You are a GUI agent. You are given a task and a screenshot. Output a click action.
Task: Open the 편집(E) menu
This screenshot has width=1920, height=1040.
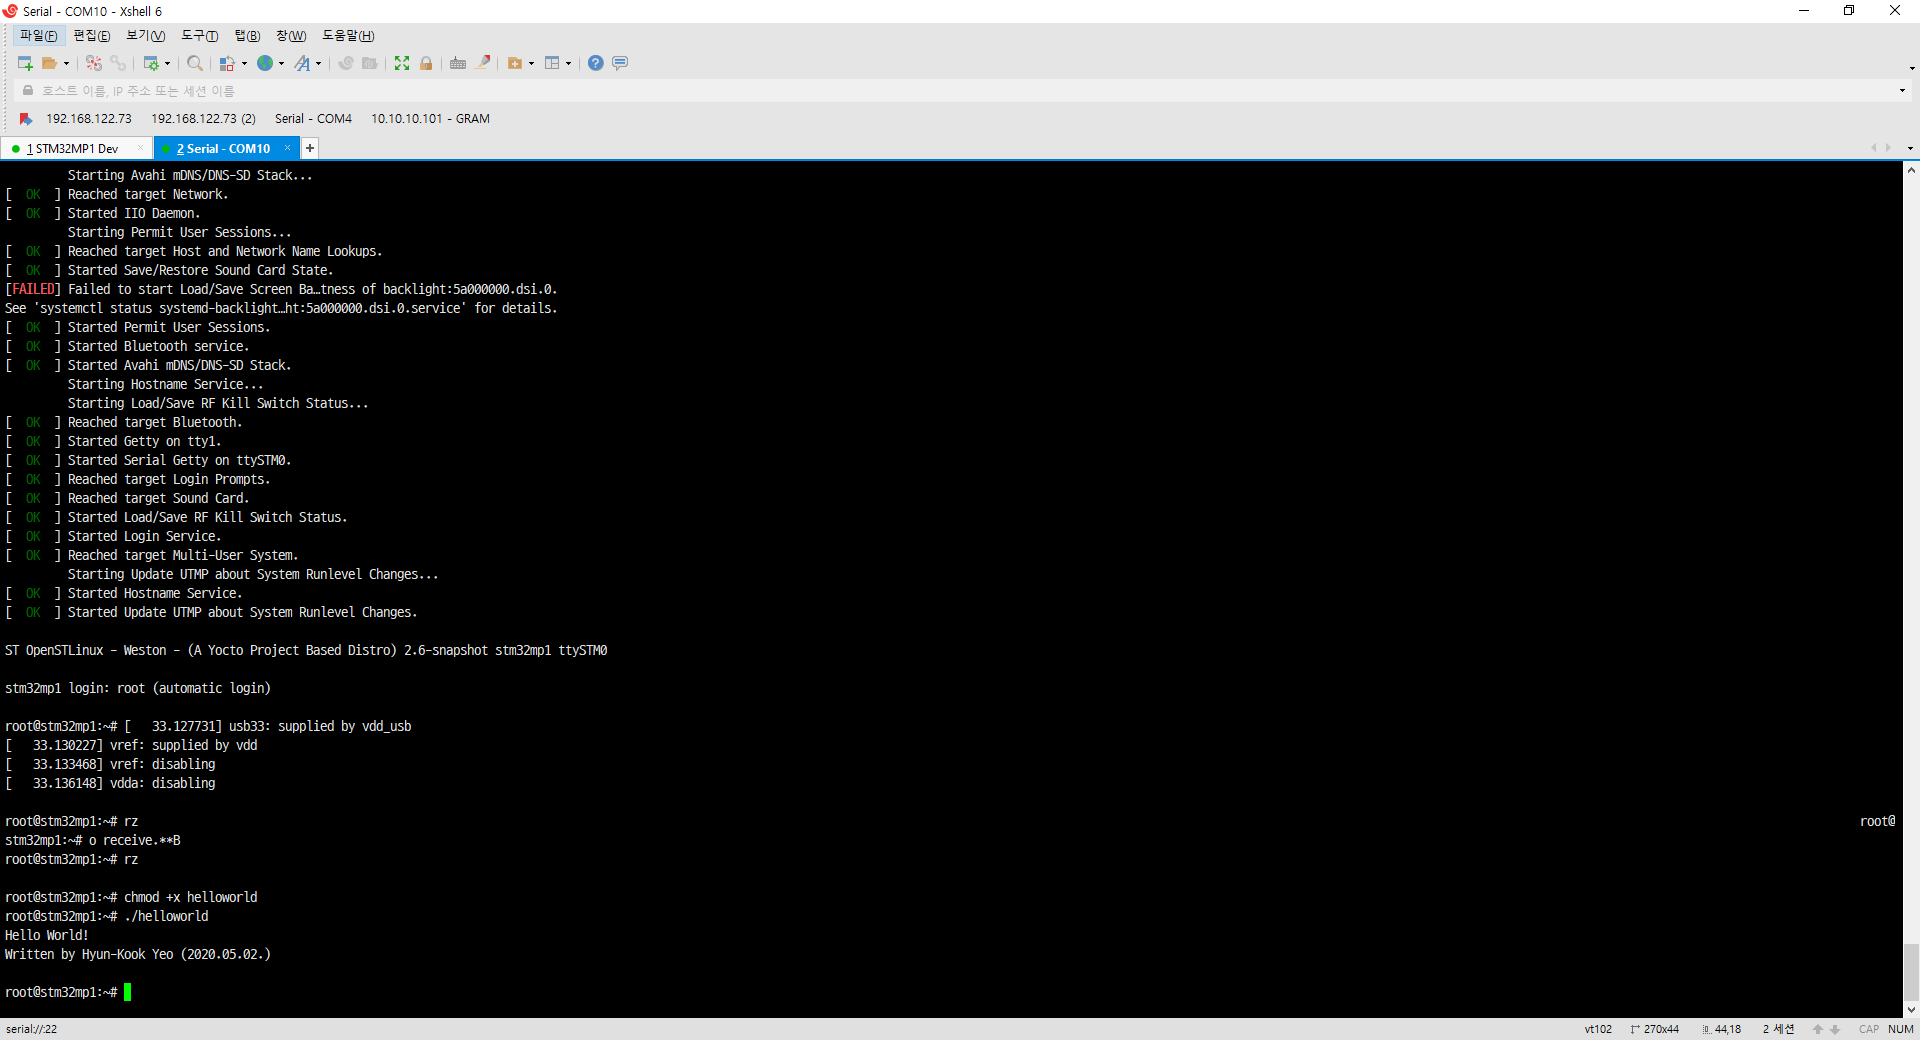tap(92, 36)
